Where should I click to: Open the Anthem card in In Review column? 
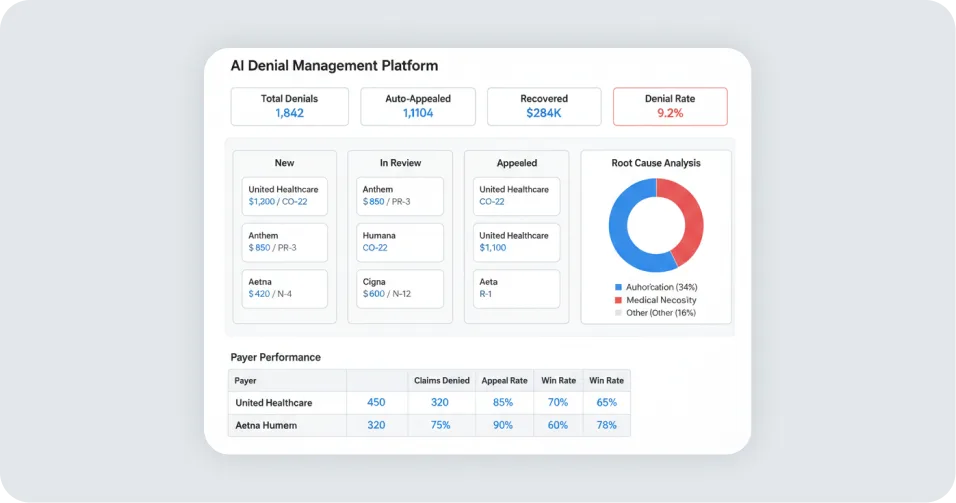(400, 196)
